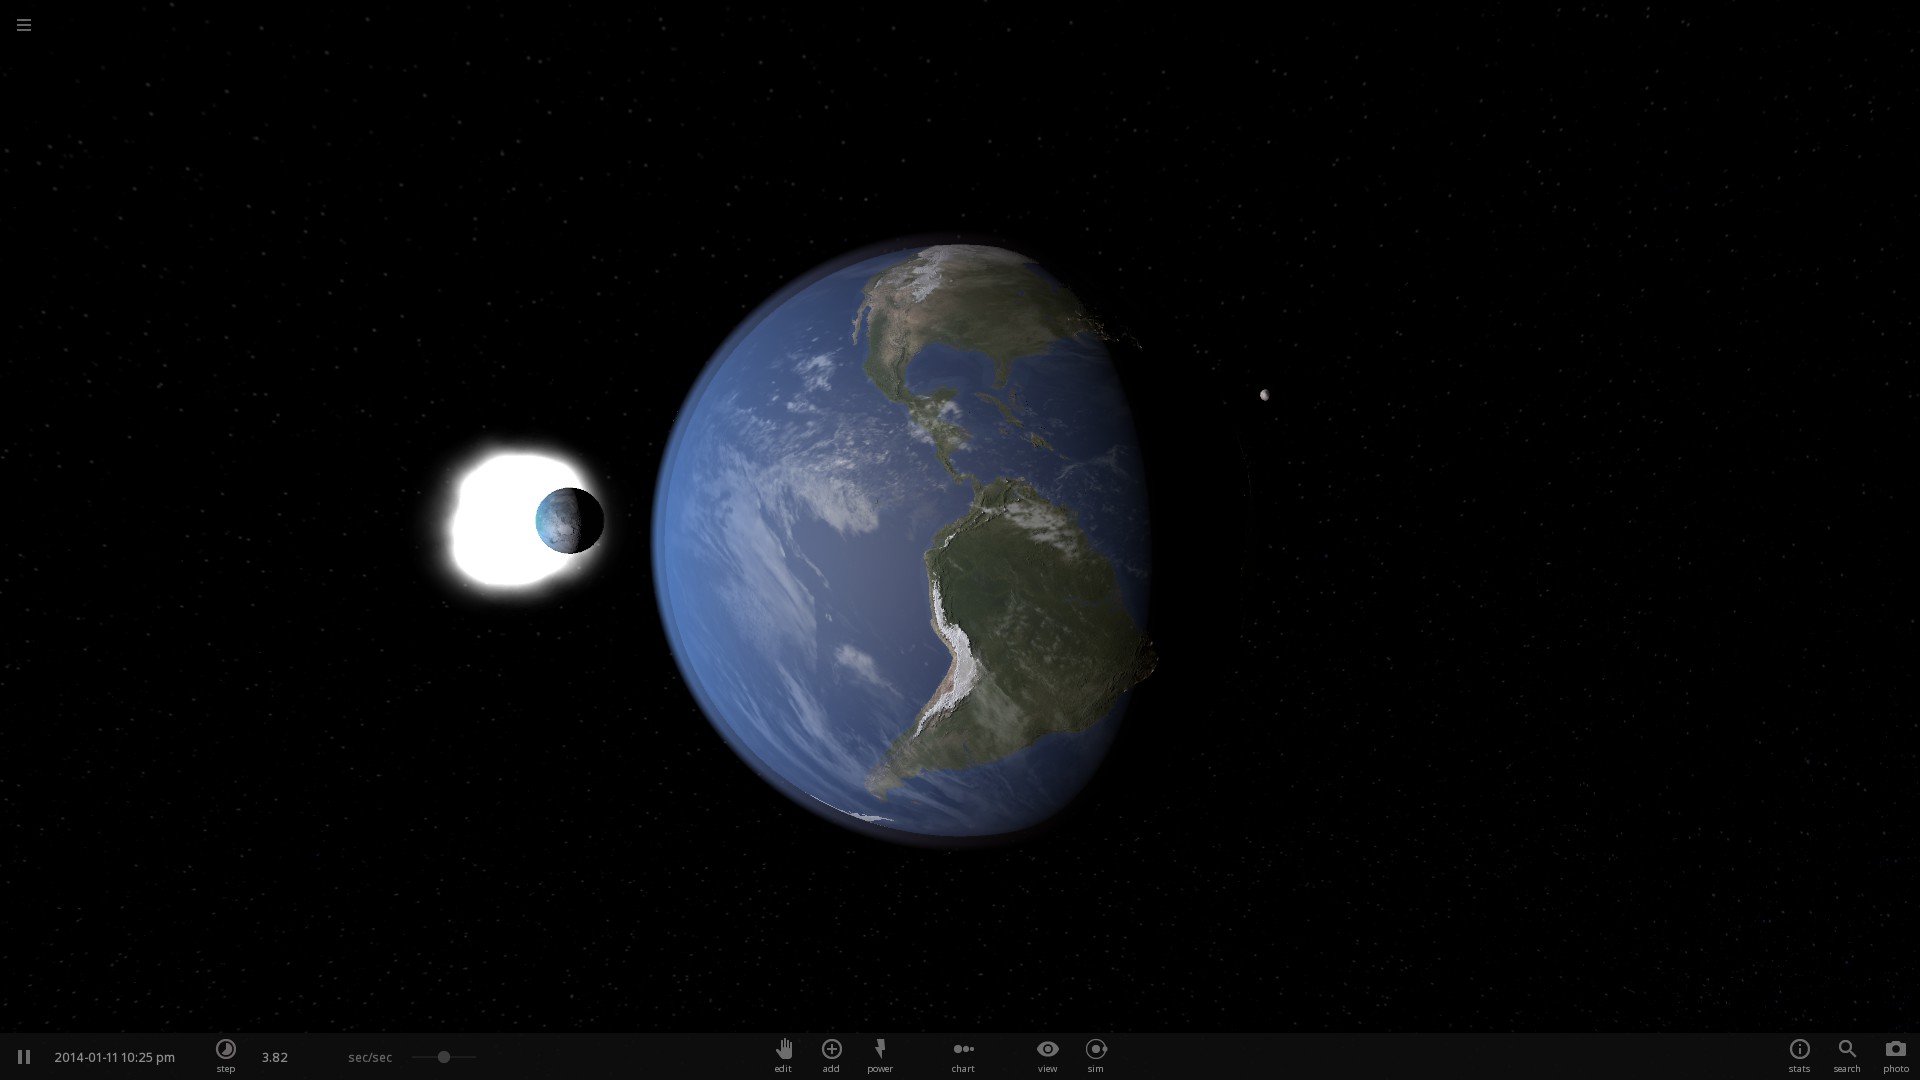Open the hamburger main menu
Image resolution: width=1920 pixels, height=1080 pixels.
coord(24,25)
